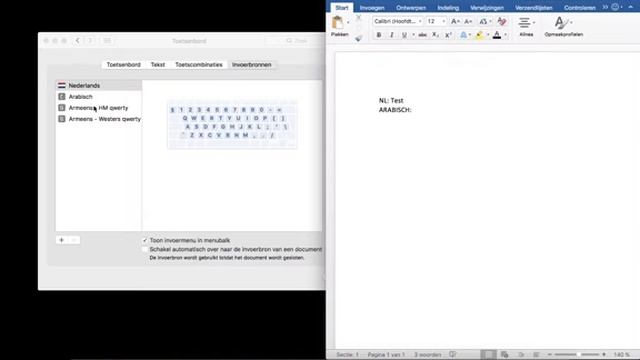This screenshot has width=640, height=360.
Task: Add an input source with plus button
Action: 62,240
